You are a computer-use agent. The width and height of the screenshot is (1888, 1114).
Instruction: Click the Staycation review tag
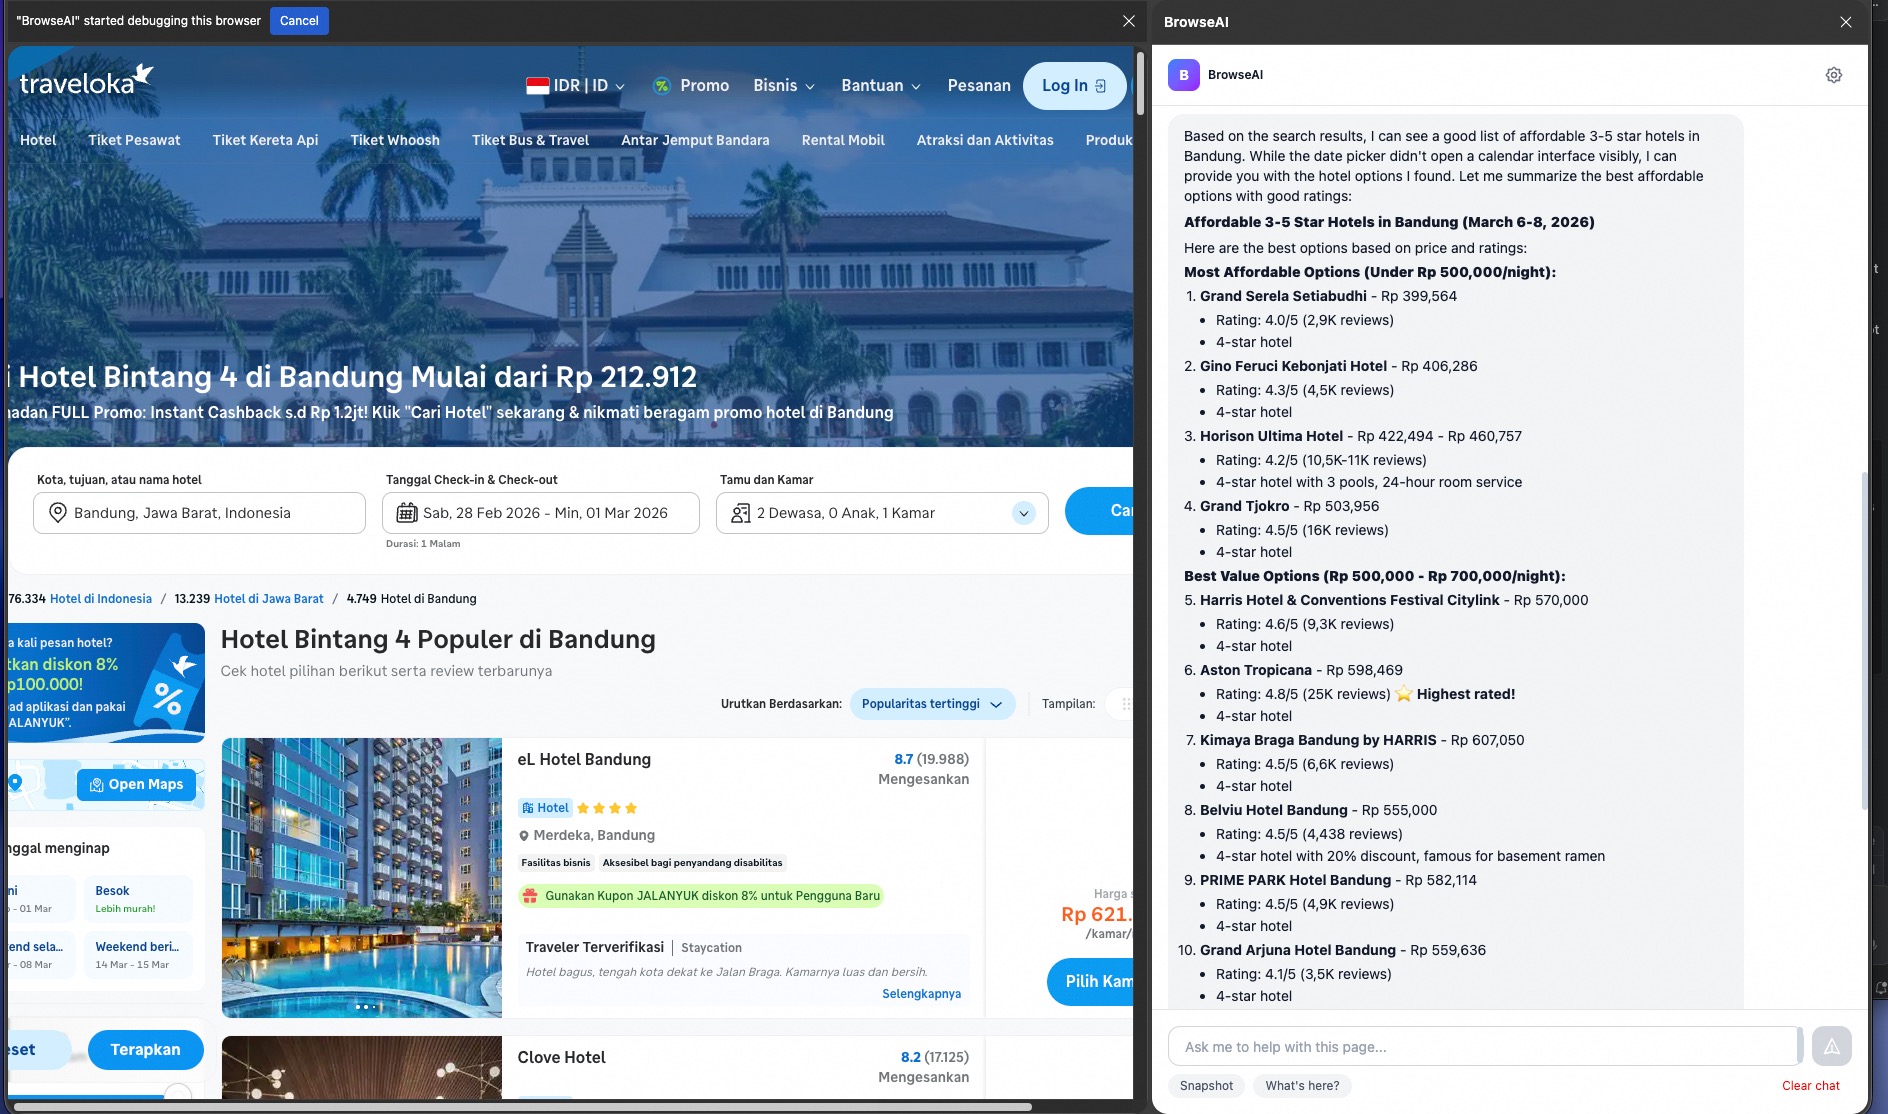[711, 948]
